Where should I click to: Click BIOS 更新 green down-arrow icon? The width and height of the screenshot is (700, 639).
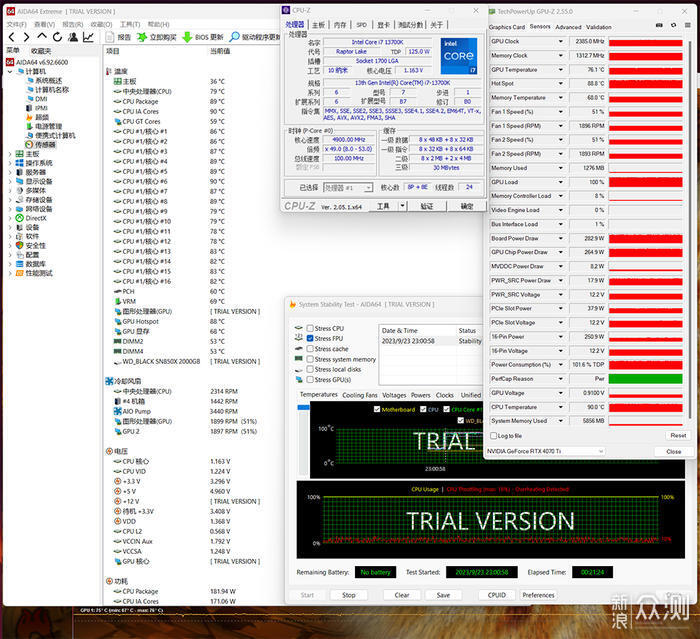tap(188, 37)
